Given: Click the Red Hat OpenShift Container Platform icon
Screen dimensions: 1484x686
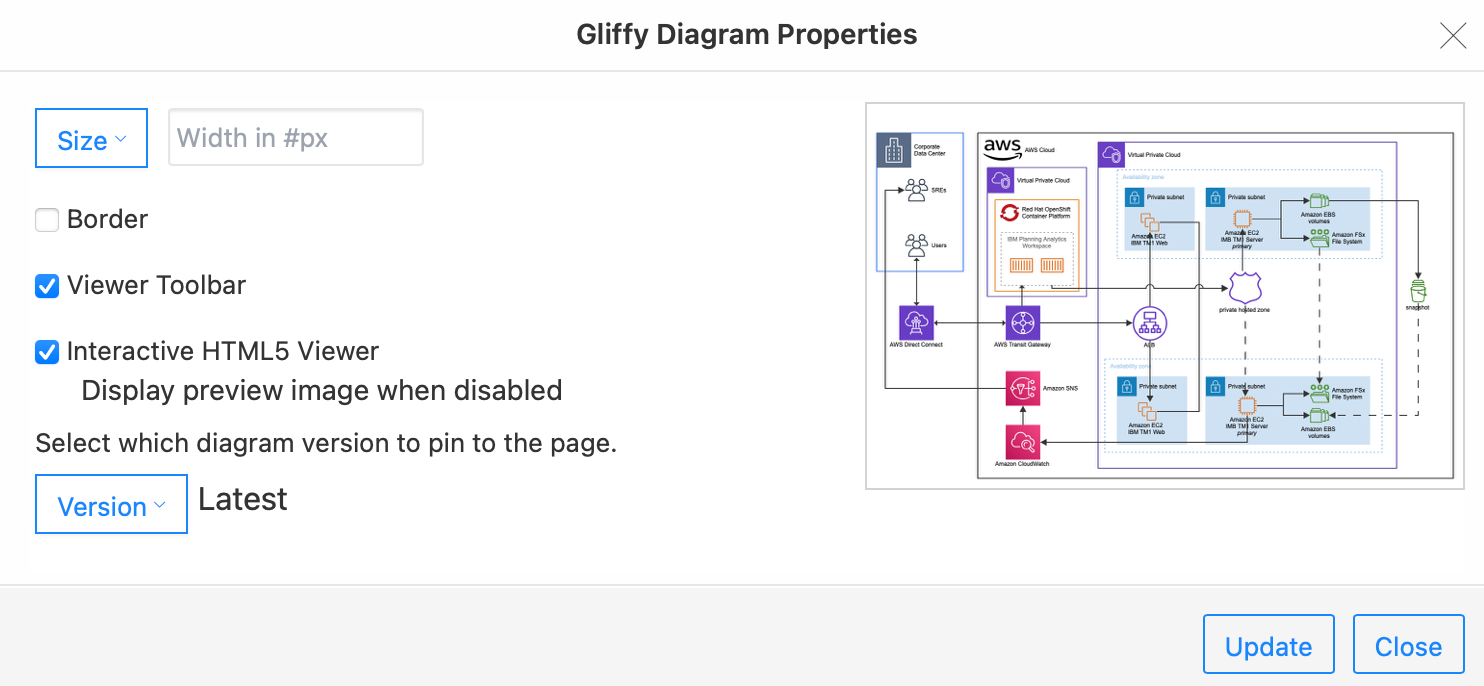Looking at the screenshot, I should coord(1008,214).
